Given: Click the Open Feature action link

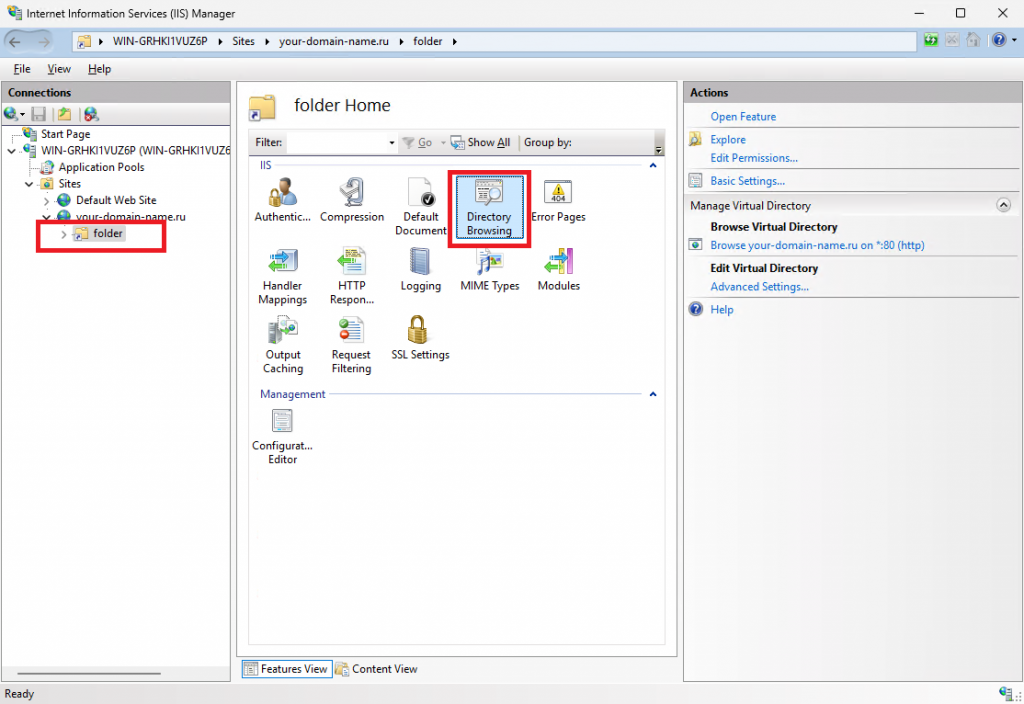Looking at the screenshot, I should click(x=743, y=117).
